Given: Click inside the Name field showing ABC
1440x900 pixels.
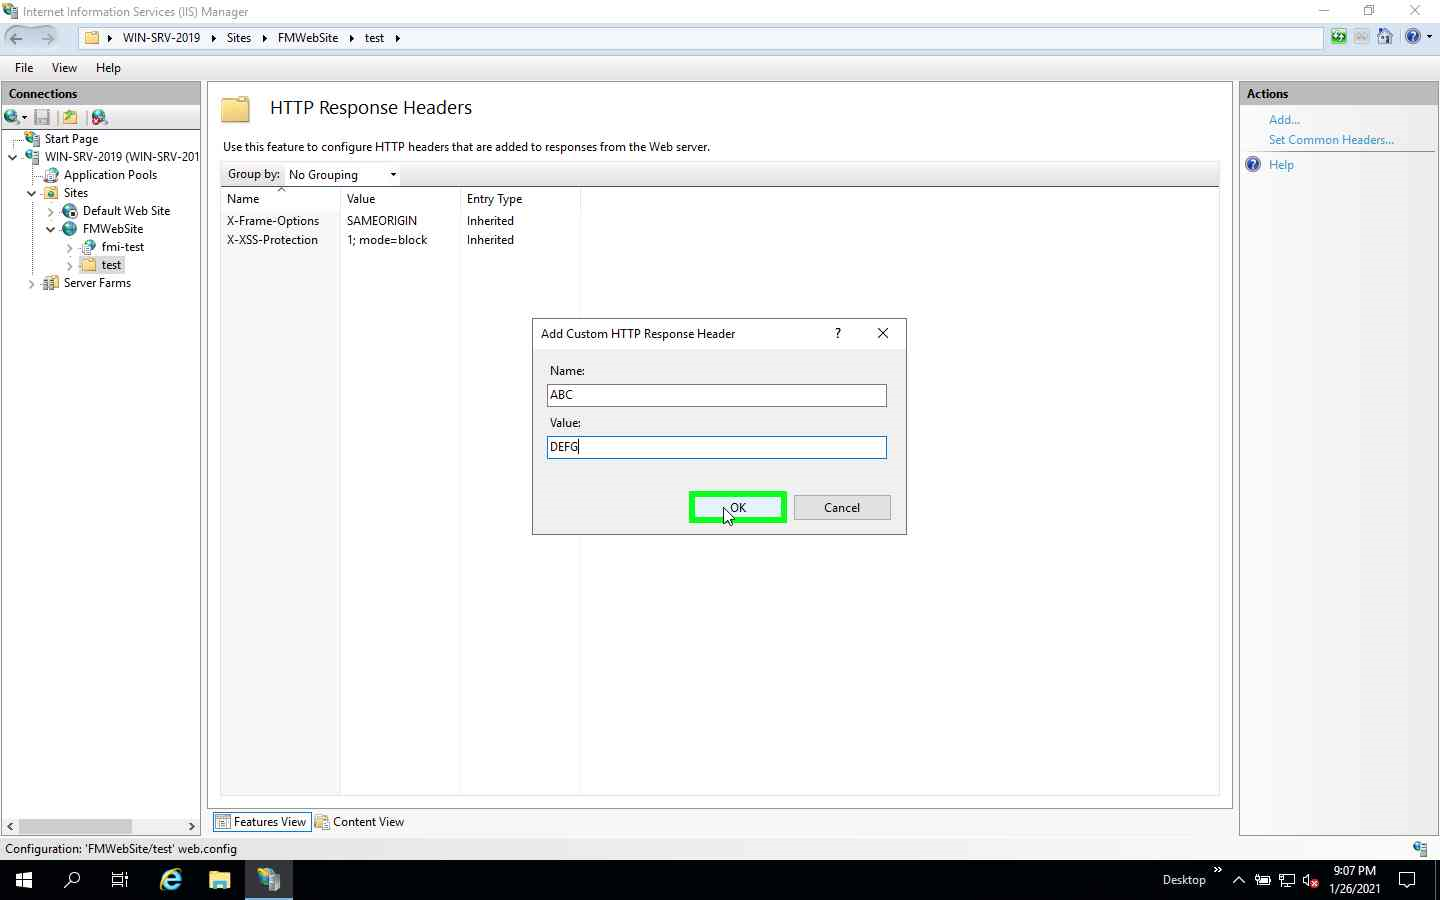Looking at the screenshot, I should [716, 395].
